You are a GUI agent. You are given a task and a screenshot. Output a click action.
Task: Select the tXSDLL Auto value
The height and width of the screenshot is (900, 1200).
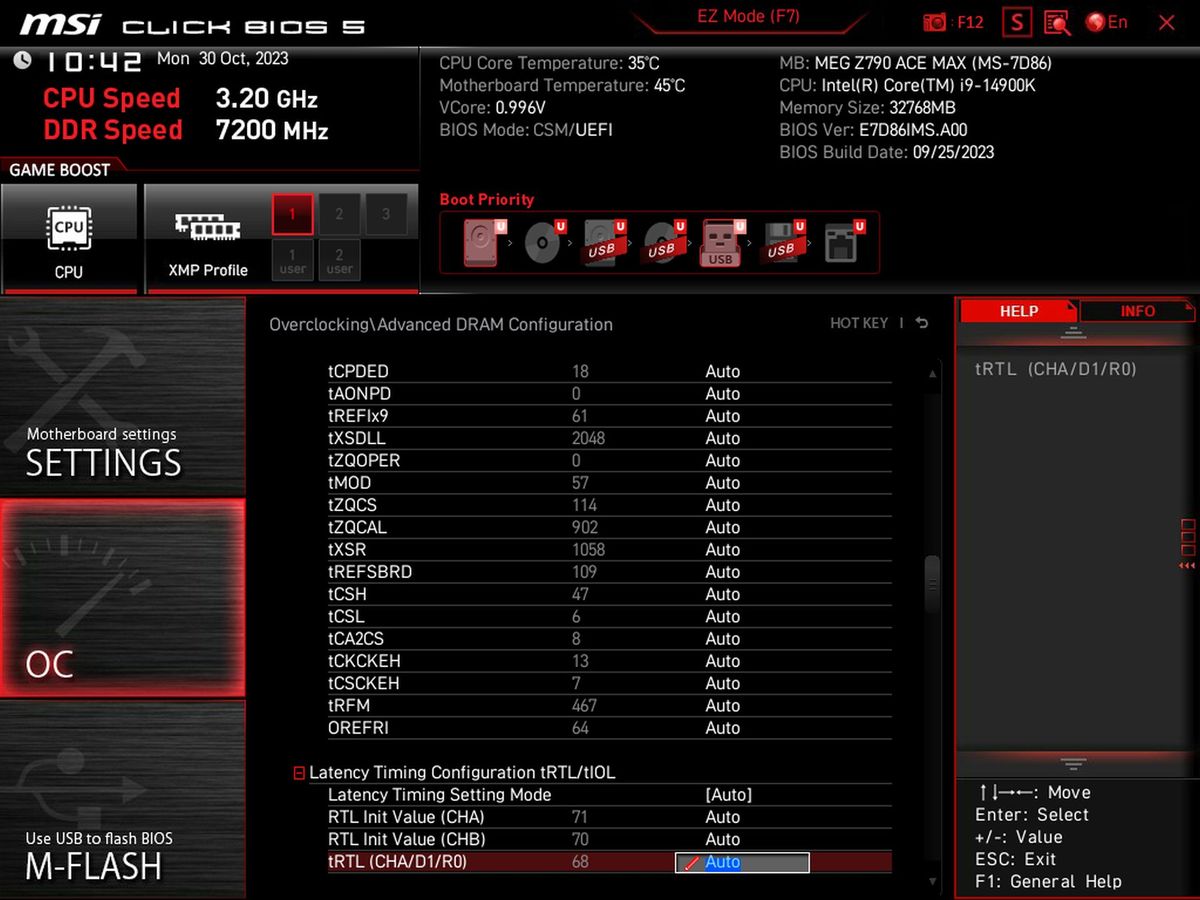click(722, 438)
